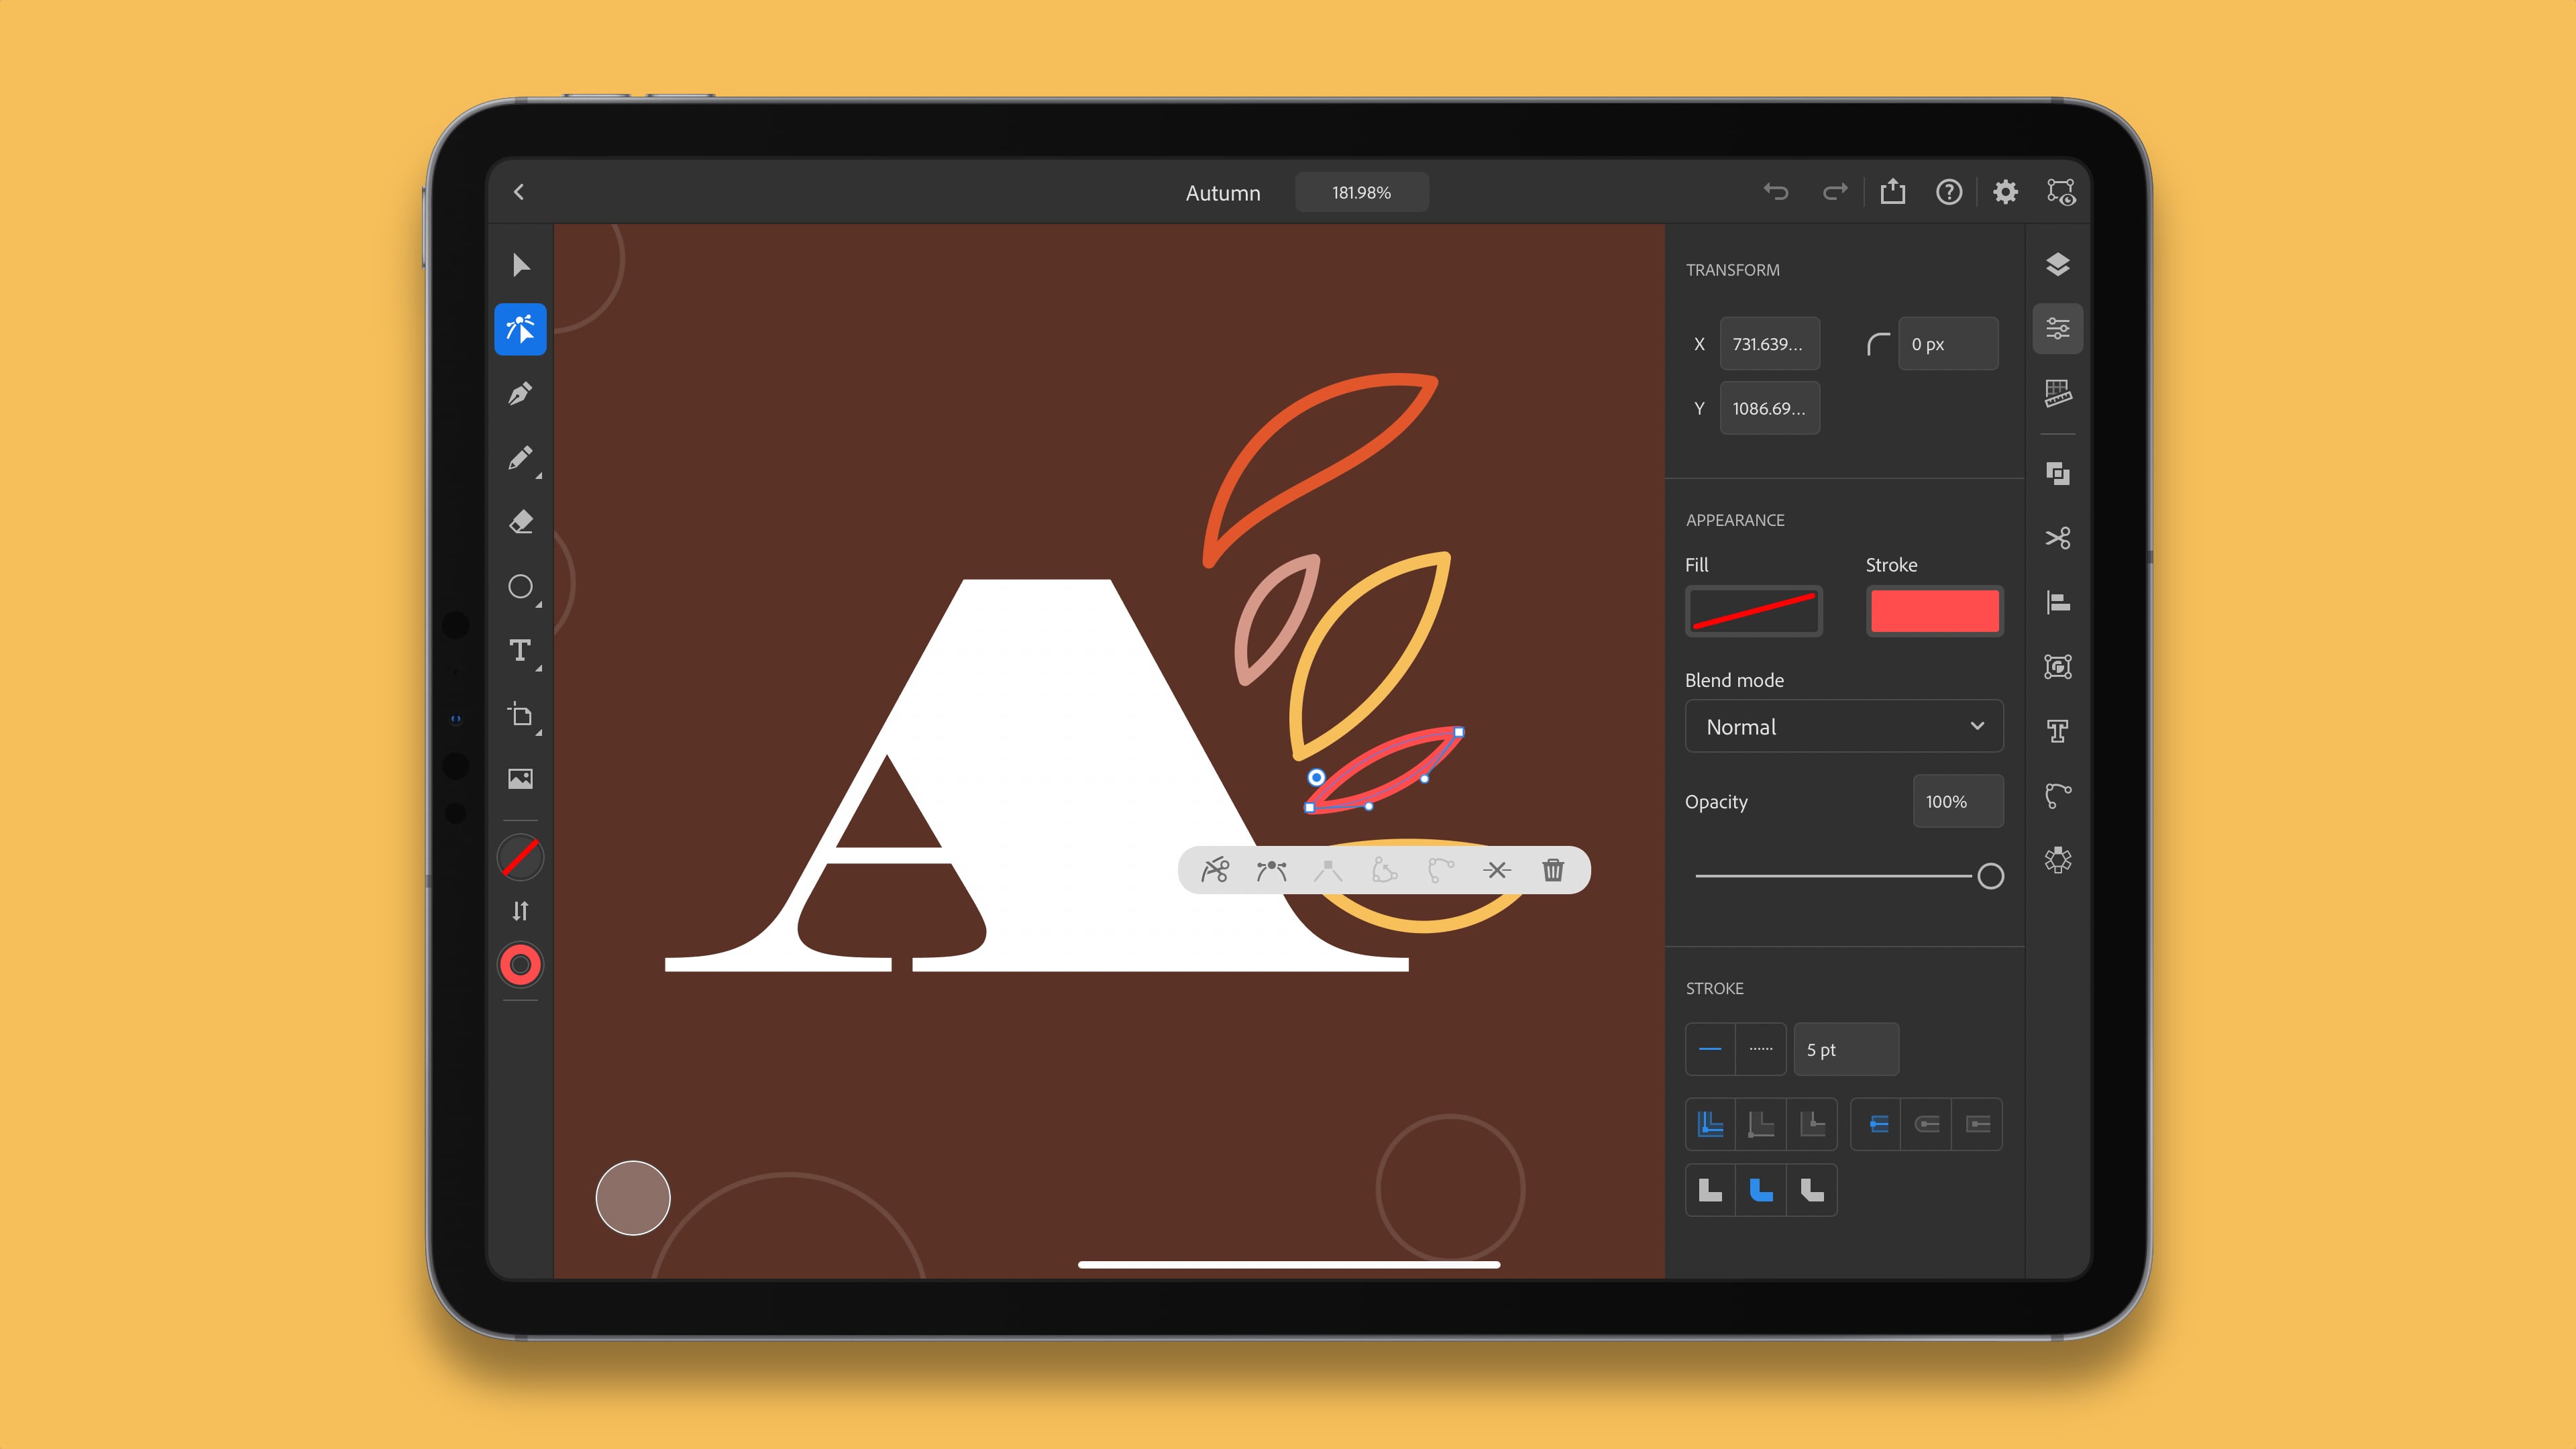2576x1449 pixels.
Task: Click the Delete selected object button
Action: tap(1552, 871)
